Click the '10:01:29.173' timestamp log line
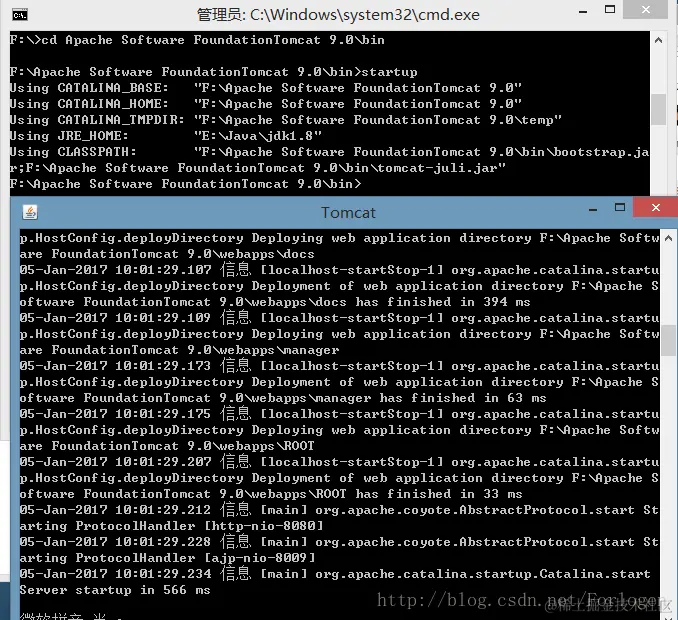 click(x=339, y=366)
